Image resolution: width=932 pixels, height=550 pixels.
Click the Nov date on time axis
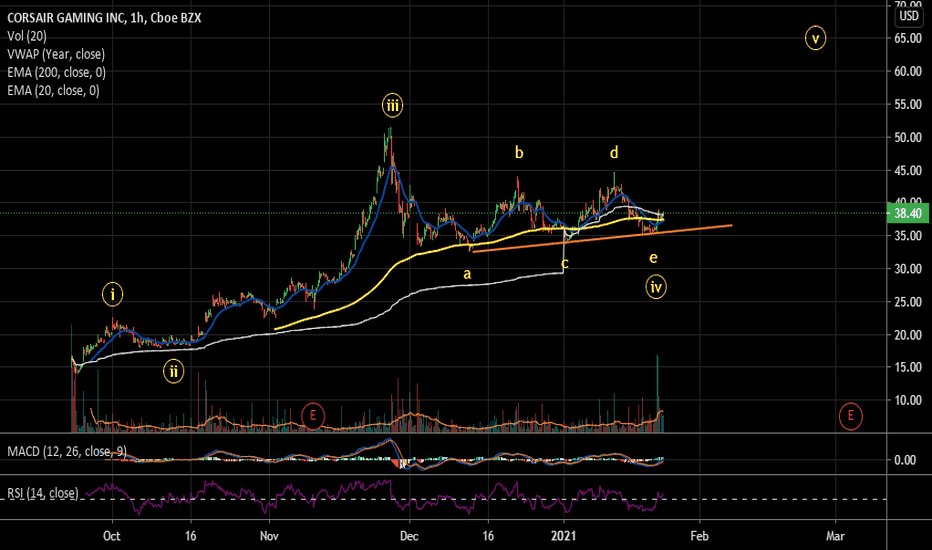tap(269, 536)
